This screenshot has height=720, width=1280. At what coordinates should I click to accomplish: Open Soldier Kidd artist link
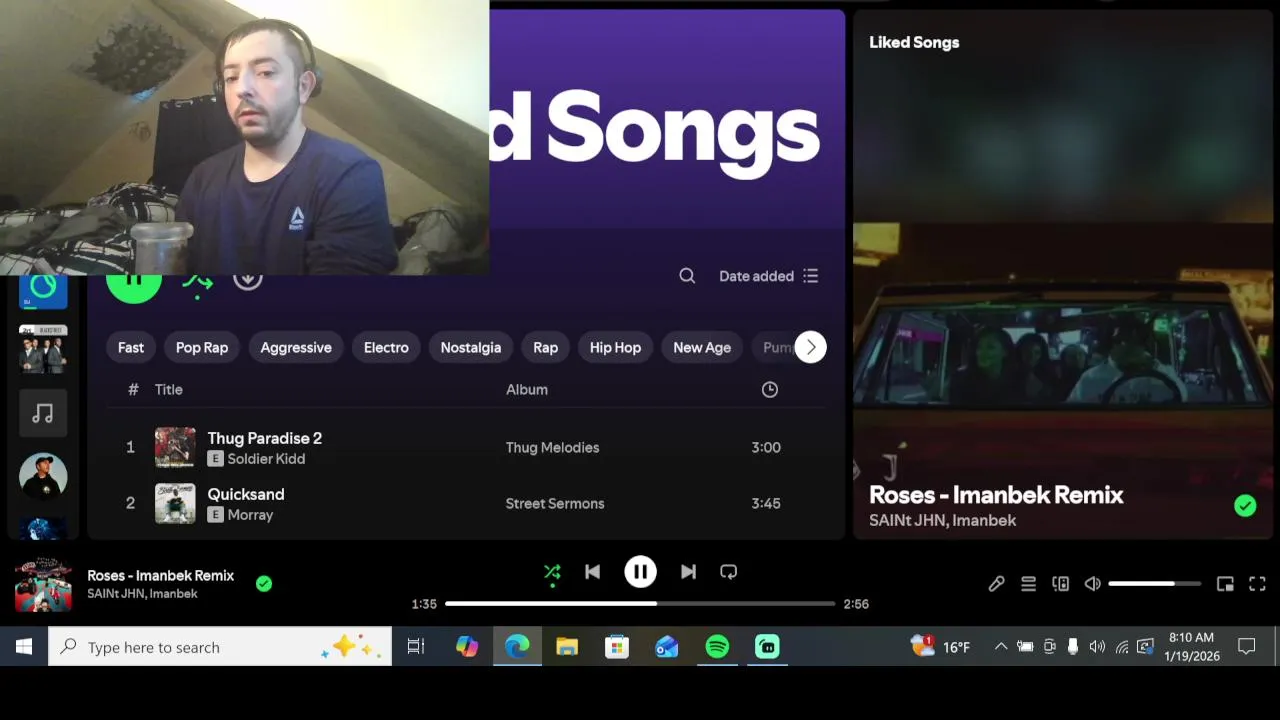266,459
